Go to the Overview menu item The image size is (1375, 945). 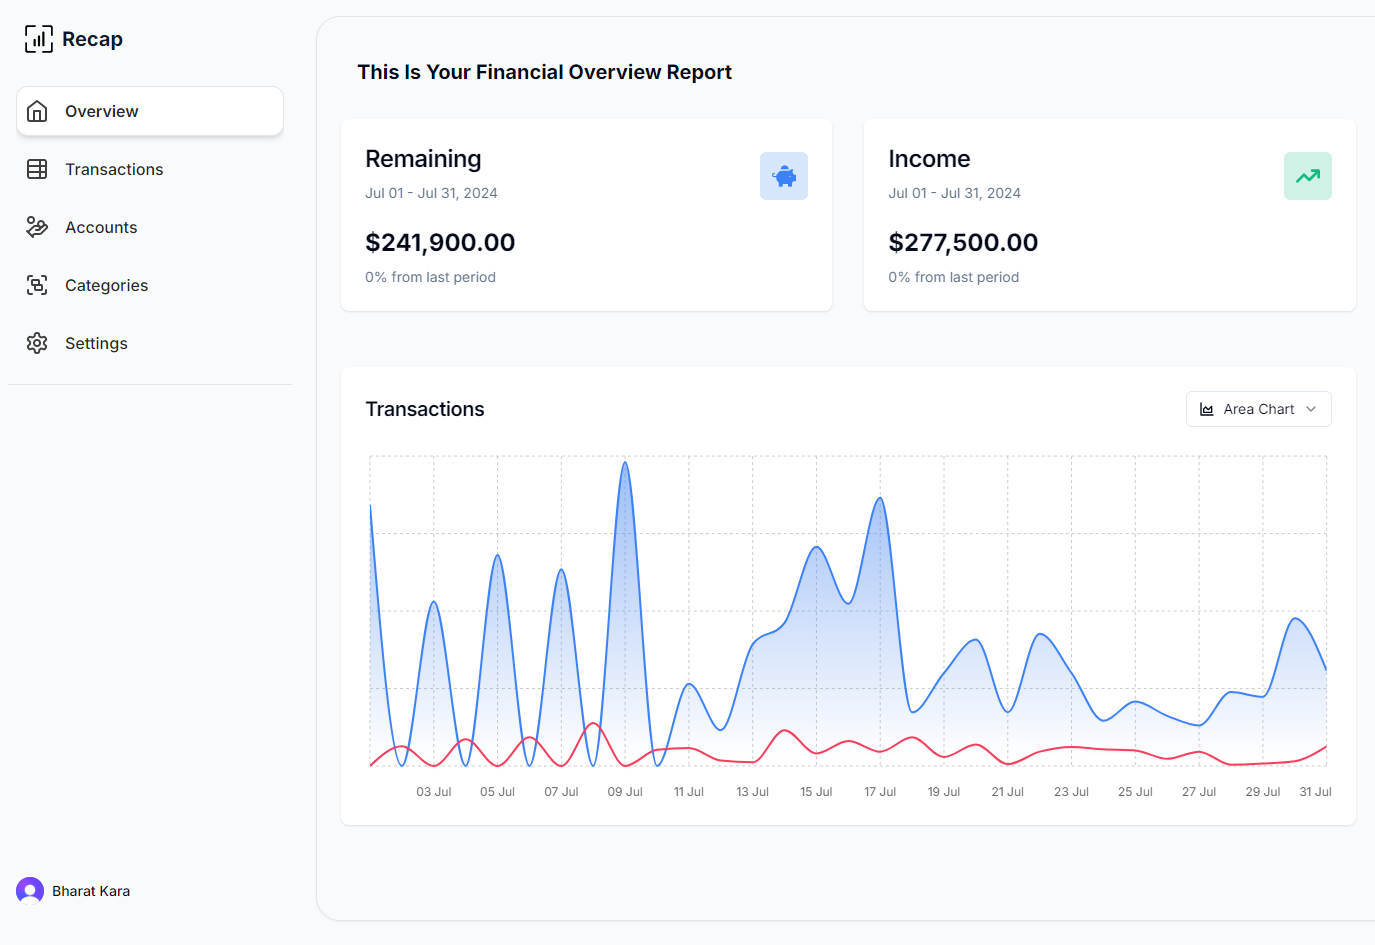(x=150, y=111)
